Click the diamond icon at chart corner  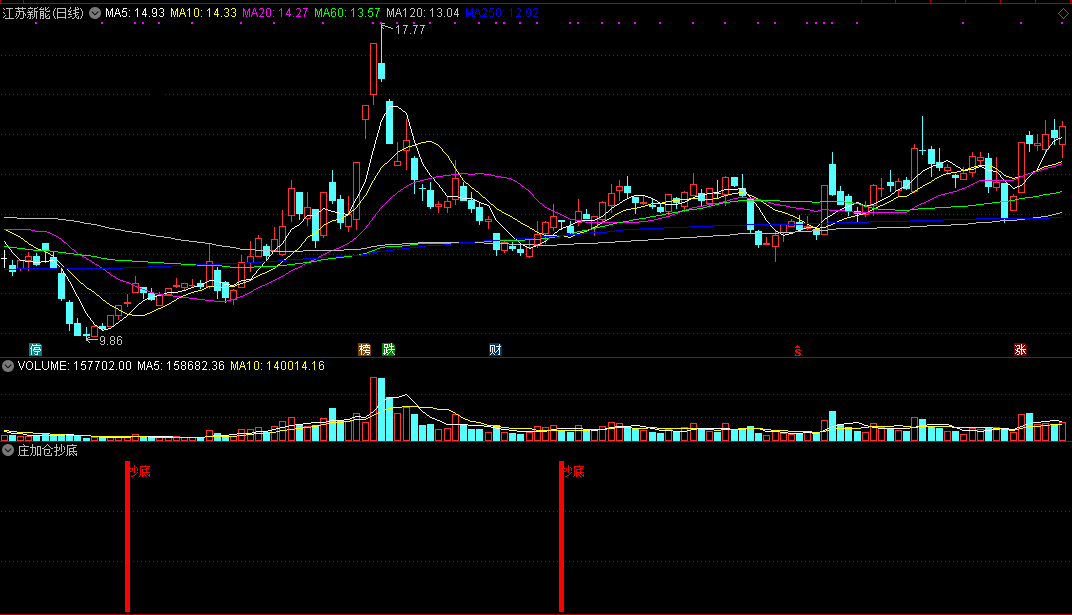click(1063, 13)
